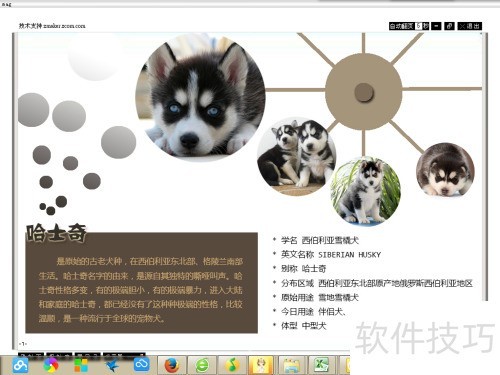Image resolution: width=500 pixels, height=375 pixels.
Task: Edit the auto-flip seconds input field
Action: tap(418, 26)
